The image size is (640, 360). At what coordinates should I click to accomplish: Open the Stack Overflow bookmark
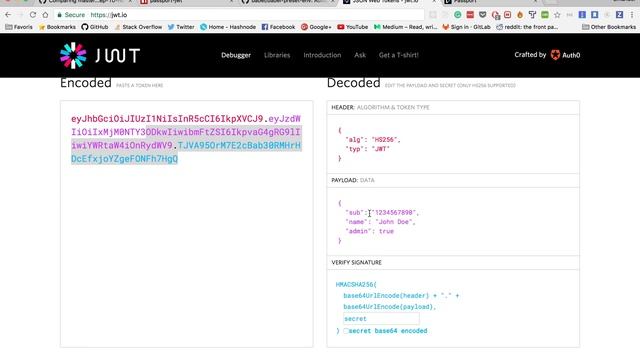click(138, 27)
